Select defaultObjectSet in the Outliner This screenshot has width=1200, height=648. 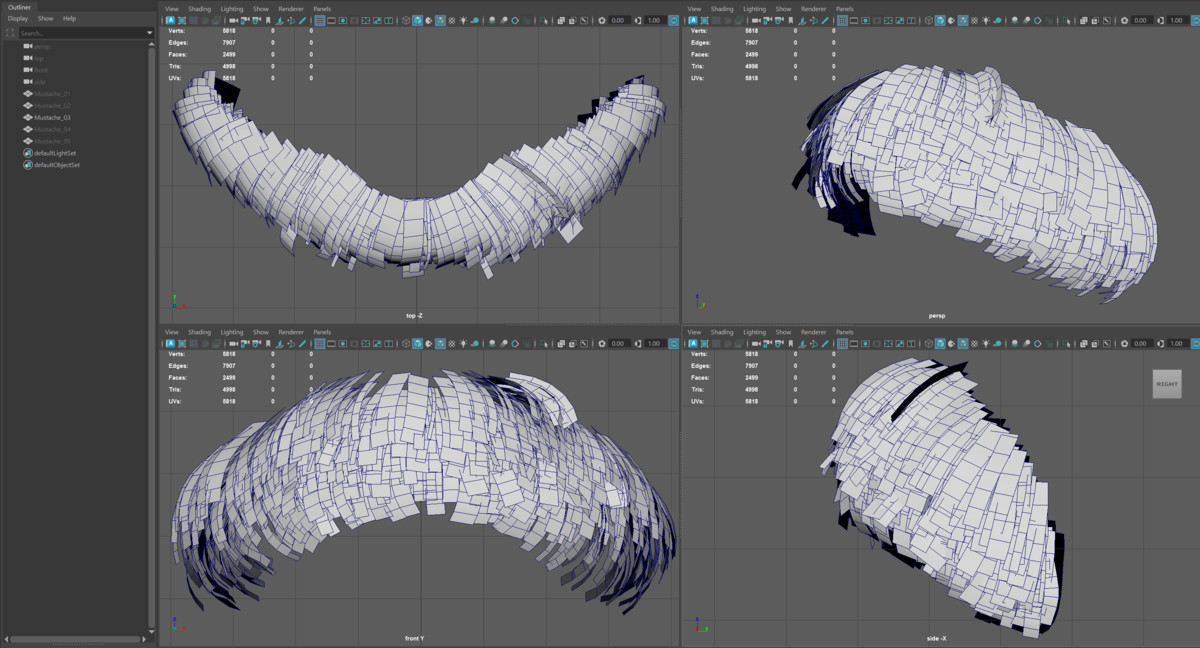click(57, 165)
